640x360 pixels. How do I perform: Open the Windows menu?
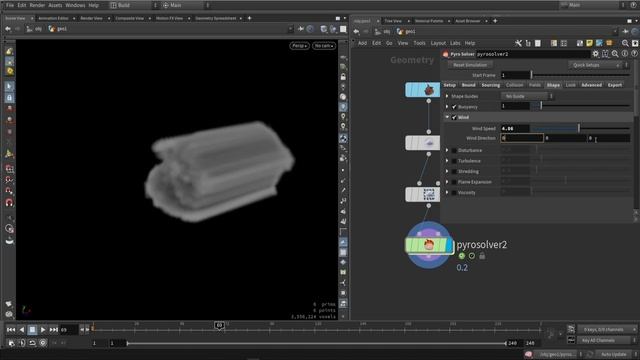[x=75, y=5]
